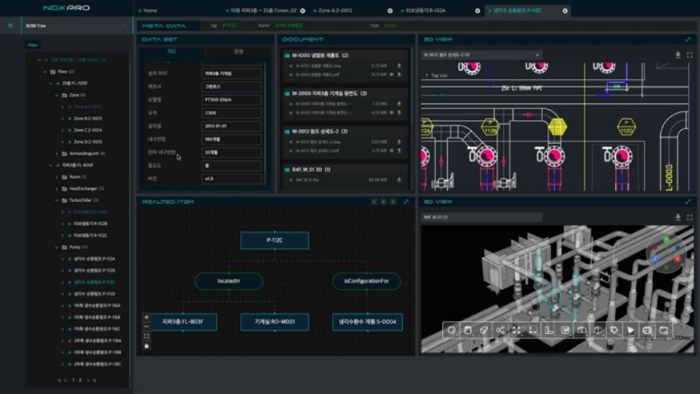This screenshot has width=700, height=394.
Task: Download the 3D view model B4F_M_01
Action: click(678, 217)
